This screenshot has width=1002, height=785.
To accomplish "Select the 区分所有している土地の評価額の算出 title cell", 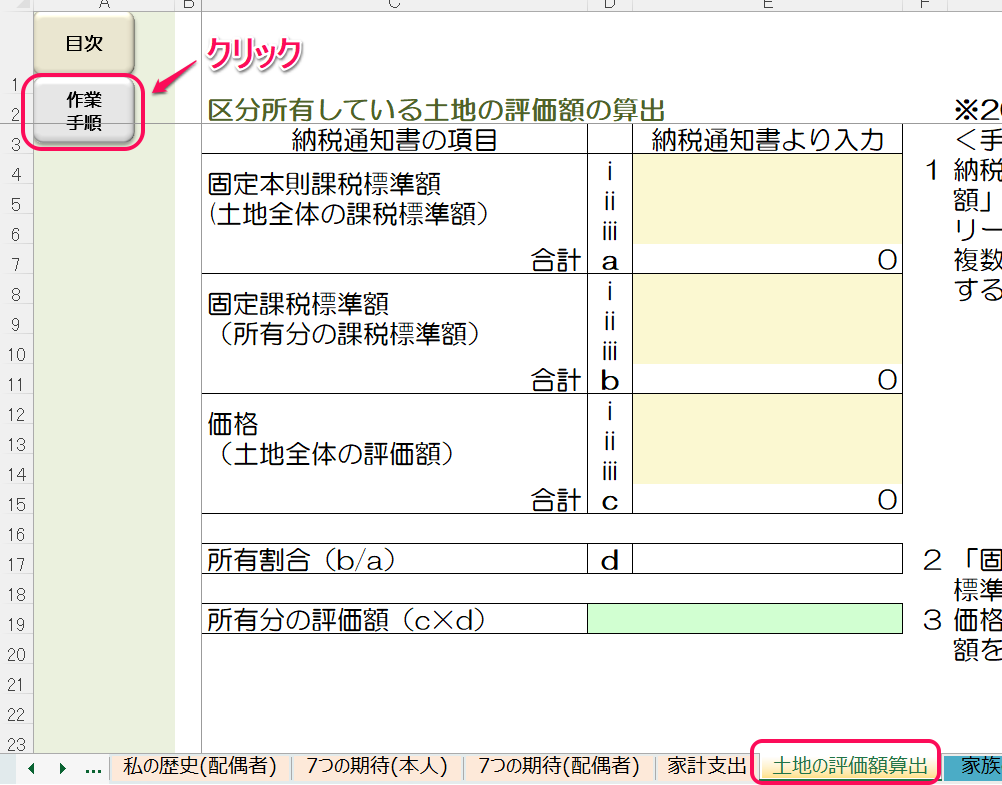I will [435, 109].
